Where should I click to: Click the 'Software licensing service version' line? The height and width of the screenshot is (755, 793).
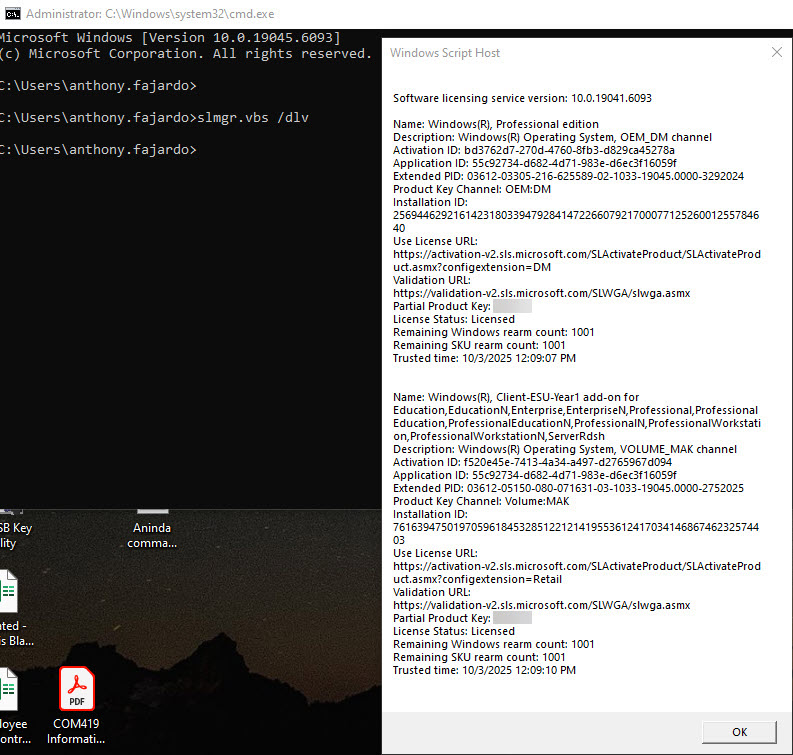[x=522, y=98]
